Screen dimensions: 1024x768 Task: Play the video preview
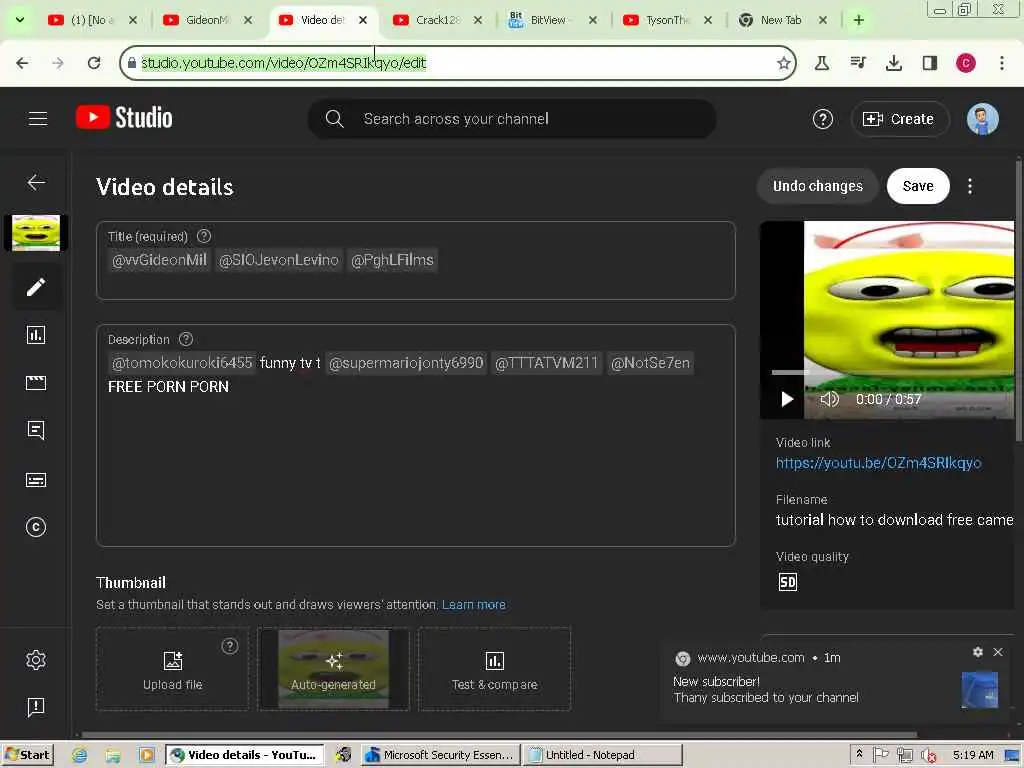[787, 399]
